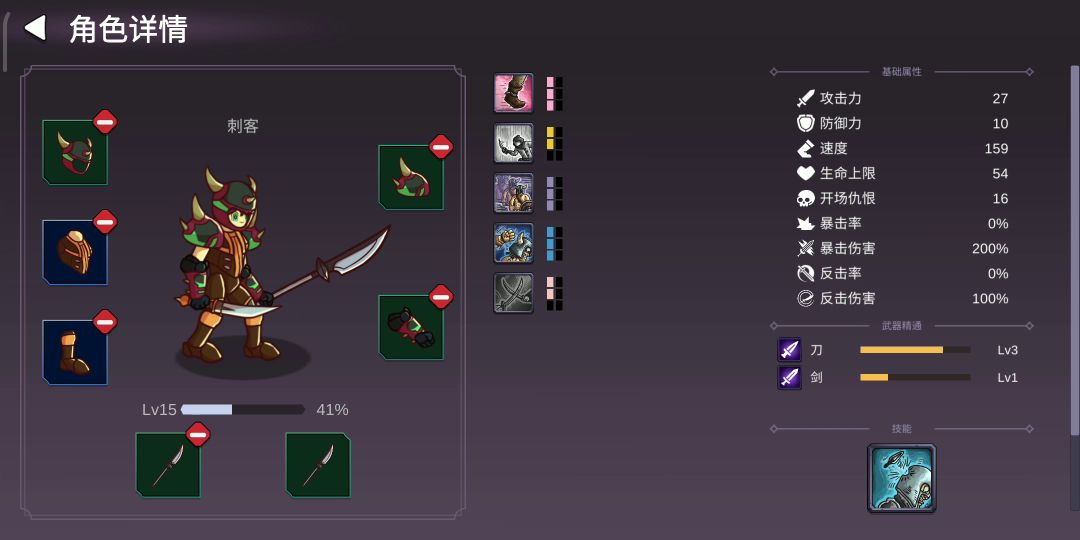This screenshot has height=540, width=1080.
Task: Remove the helmet with its red minus
Action: pyautogui.click(x=105, y=122)
